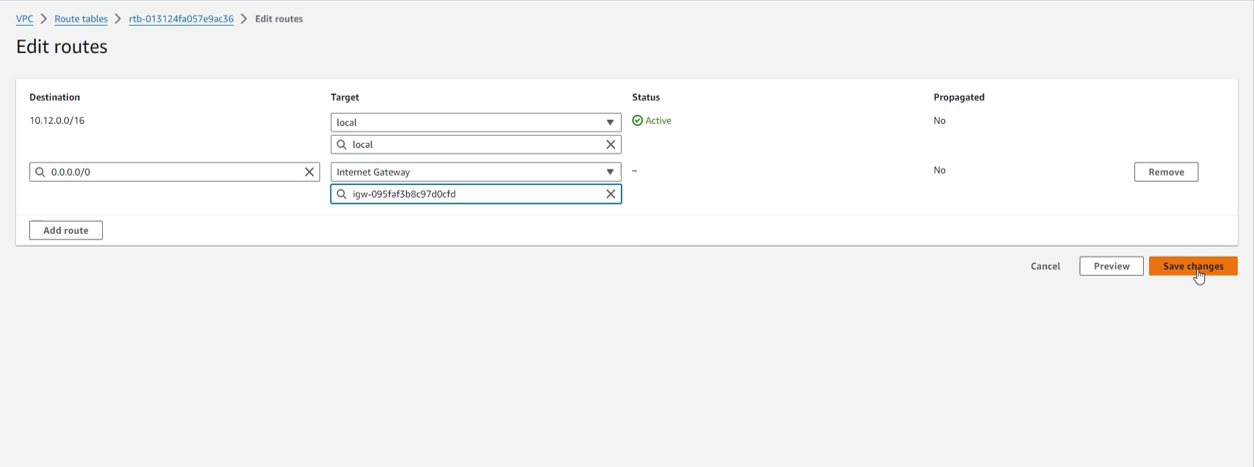
Task: Clear the 0.0.0.0/0 destination field
Action: coord(309,172)
